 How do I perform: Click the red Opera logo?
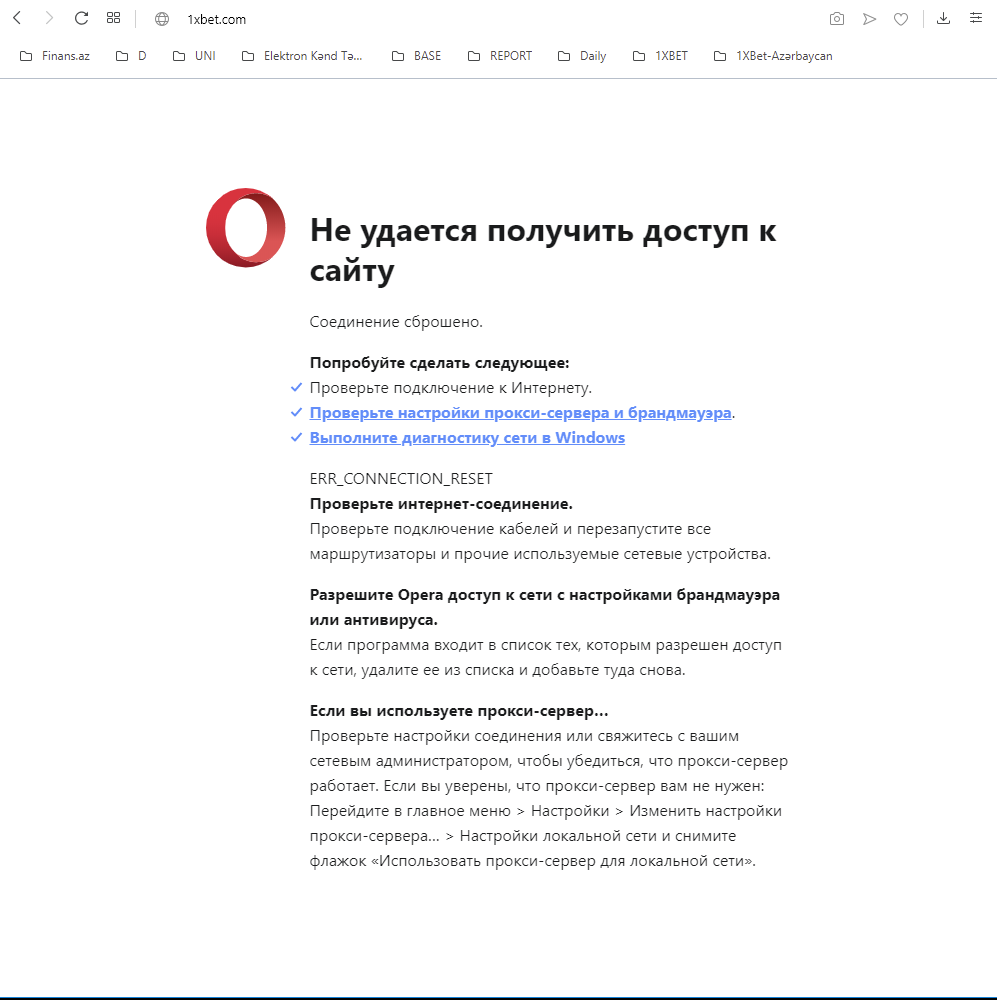pyautogui.click(x=246, y=228)
